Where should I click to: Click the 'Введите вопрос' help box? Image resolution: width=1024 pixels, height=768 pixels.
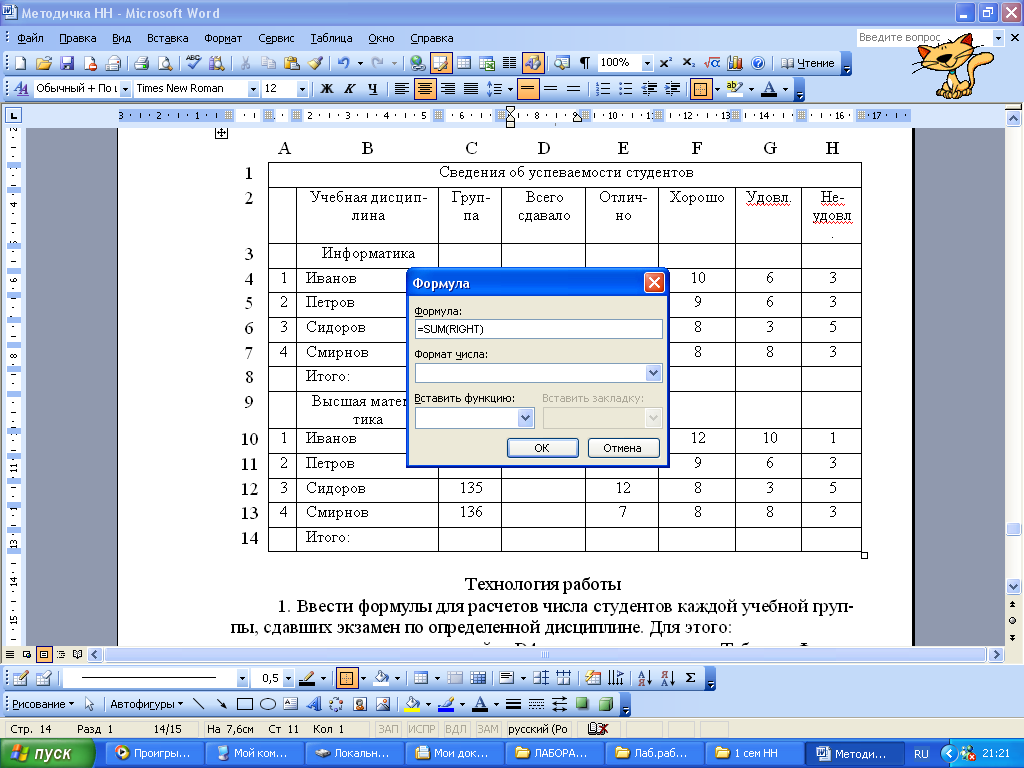click(x=925, y=38)
